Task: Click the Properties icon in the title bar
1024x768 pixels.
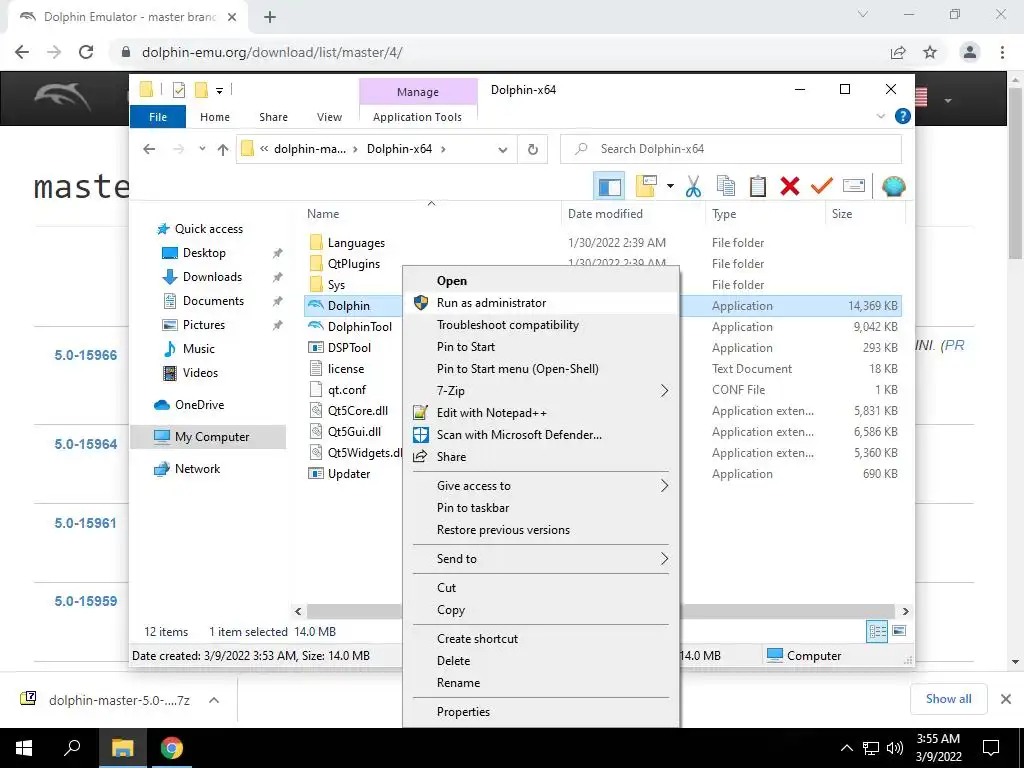Action: pos(179,90)
